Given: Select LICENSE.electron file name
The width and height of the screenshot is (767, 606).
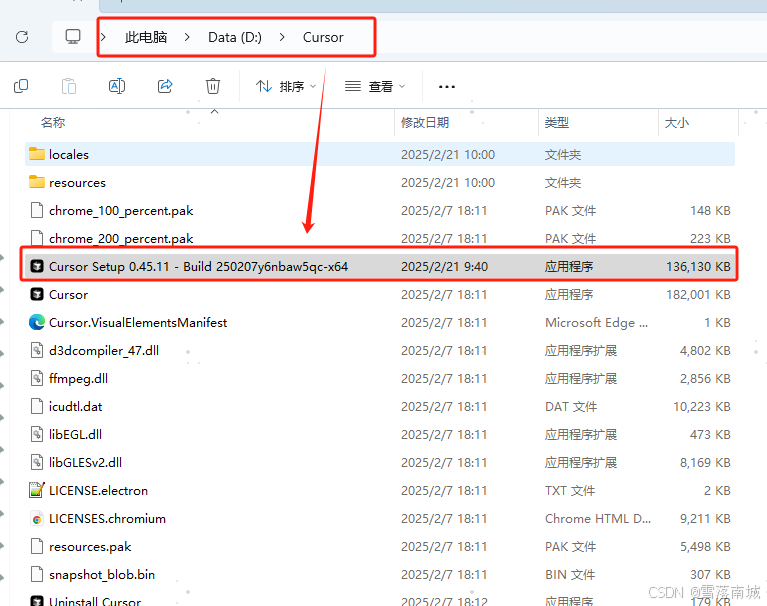Looking at the screenshot, I should coord(98,491).
